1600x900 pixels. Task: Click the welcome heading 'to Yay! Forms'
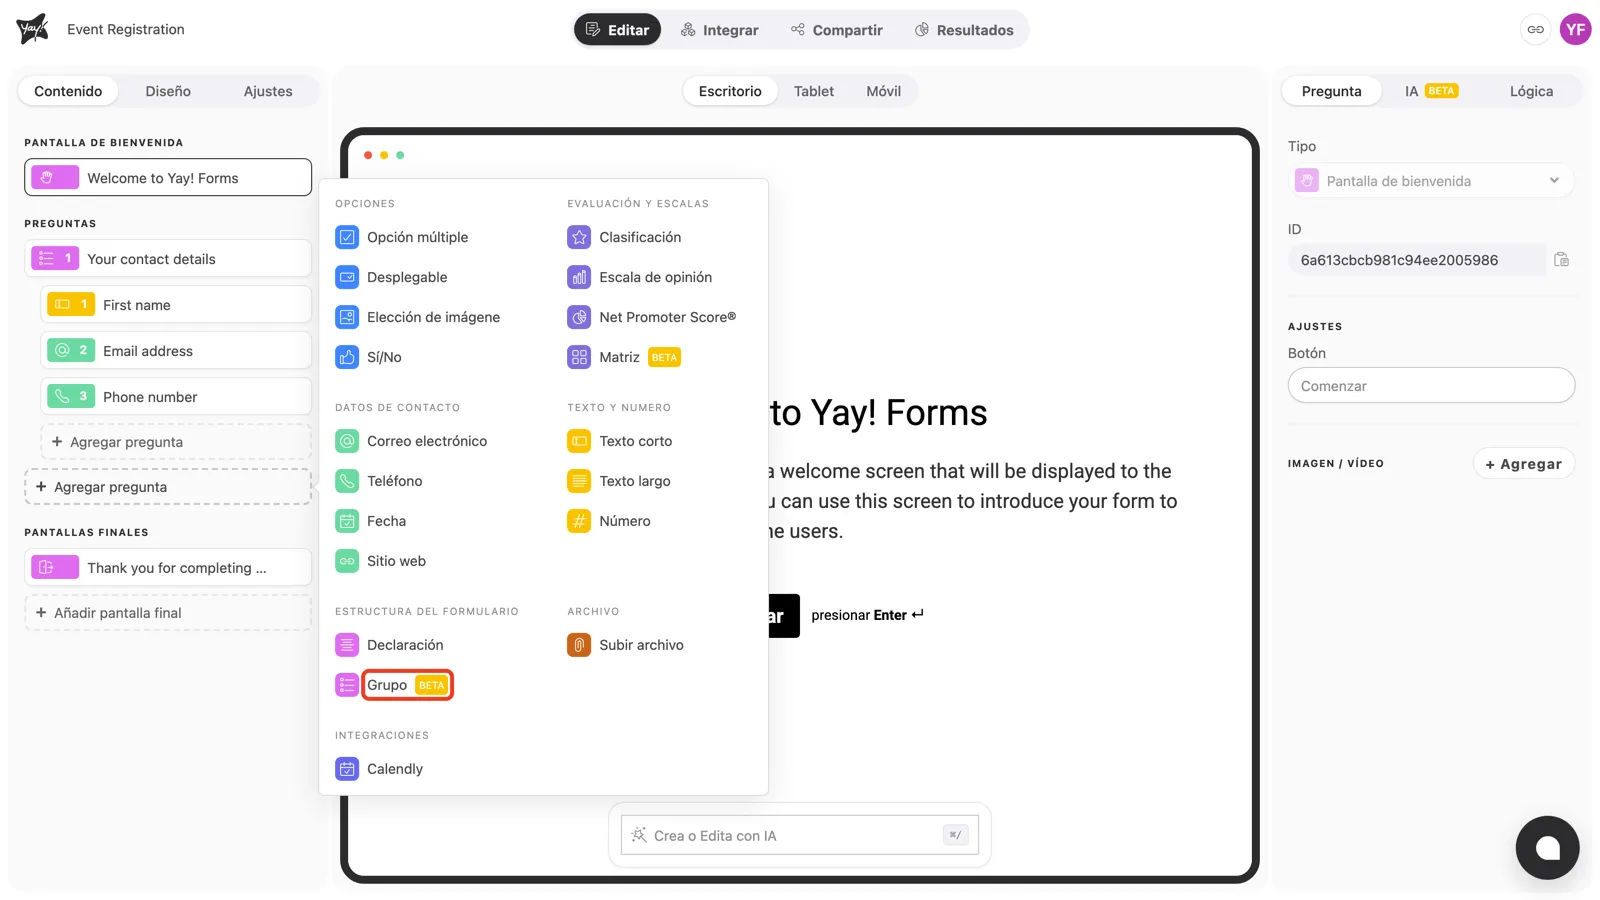879,413
